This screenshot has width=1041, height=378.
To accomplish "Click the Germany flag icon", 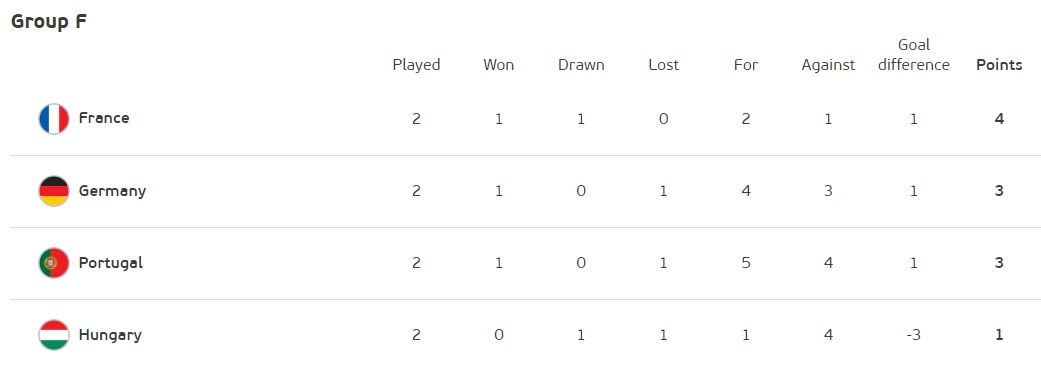I will (x=54, y=191).
